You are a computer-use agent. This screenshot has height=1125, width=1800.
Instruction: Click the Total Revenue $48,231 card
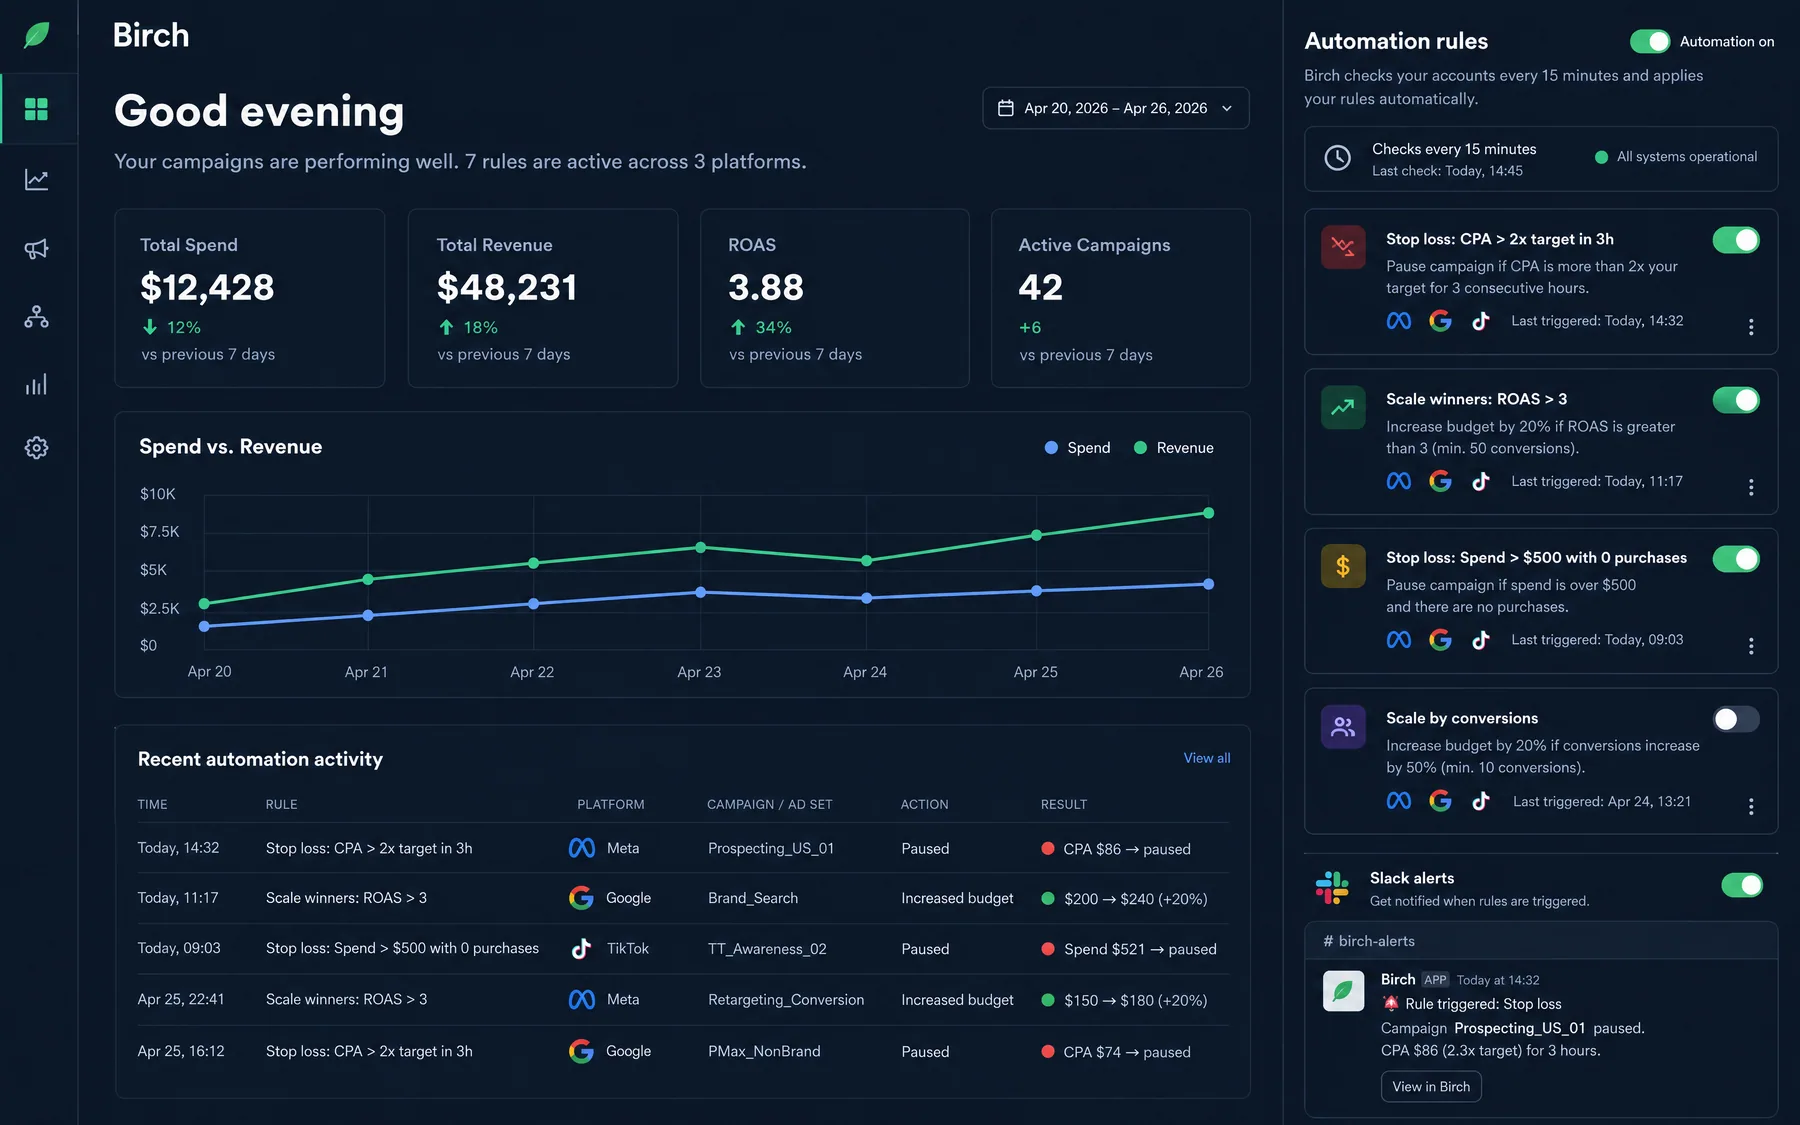[543, 298]
